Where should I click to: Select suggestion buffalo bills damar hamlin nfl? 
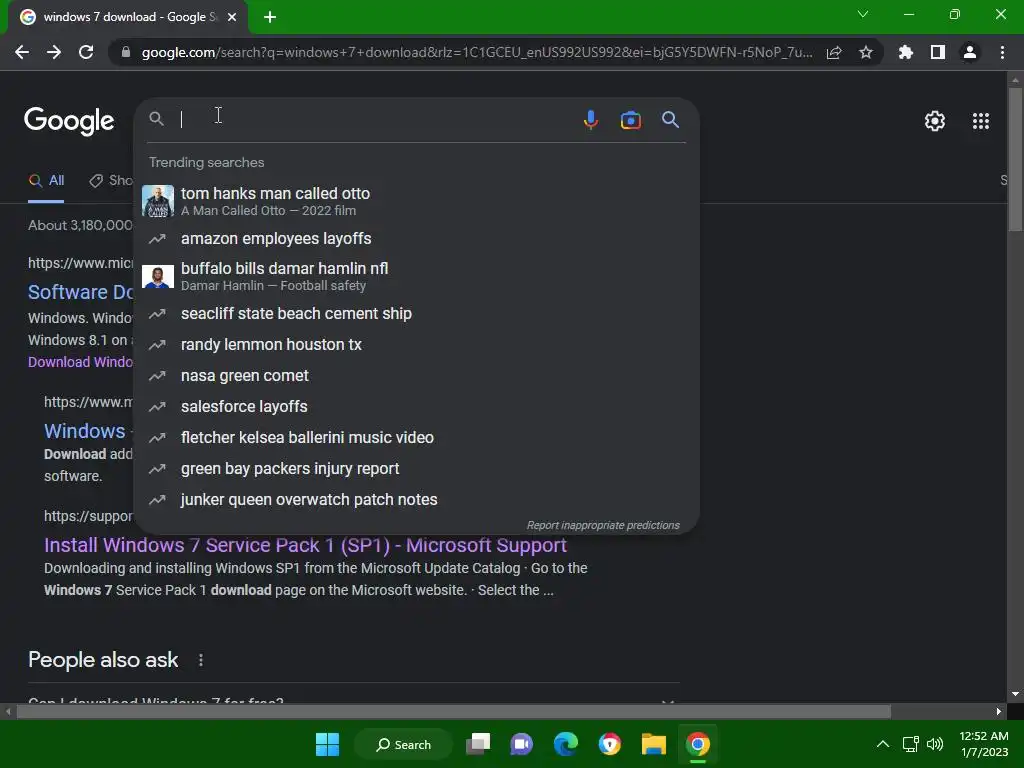416,276
